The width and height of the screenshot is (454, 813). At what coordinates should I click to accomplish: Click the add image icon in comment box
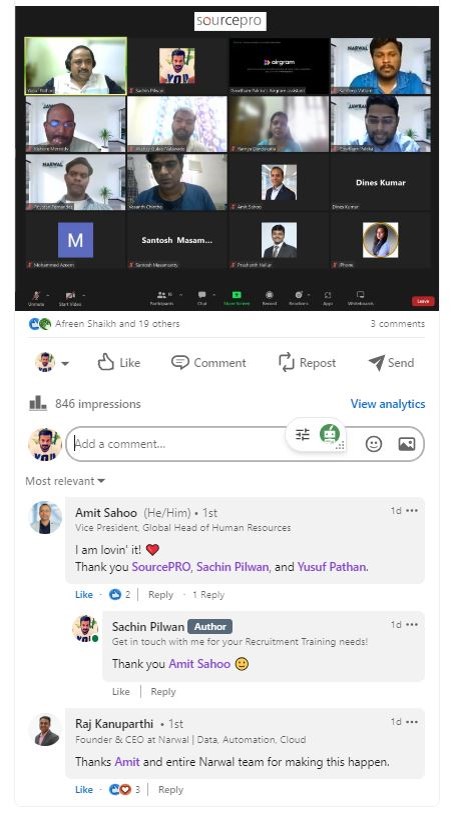406,444
